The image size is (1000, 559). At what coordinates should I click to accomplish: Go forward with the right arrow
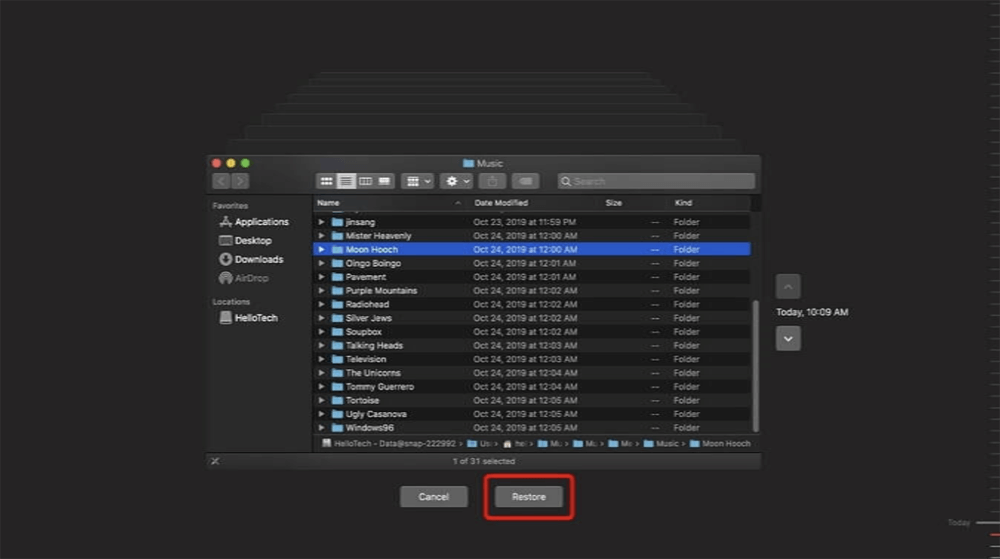point(240,182)
